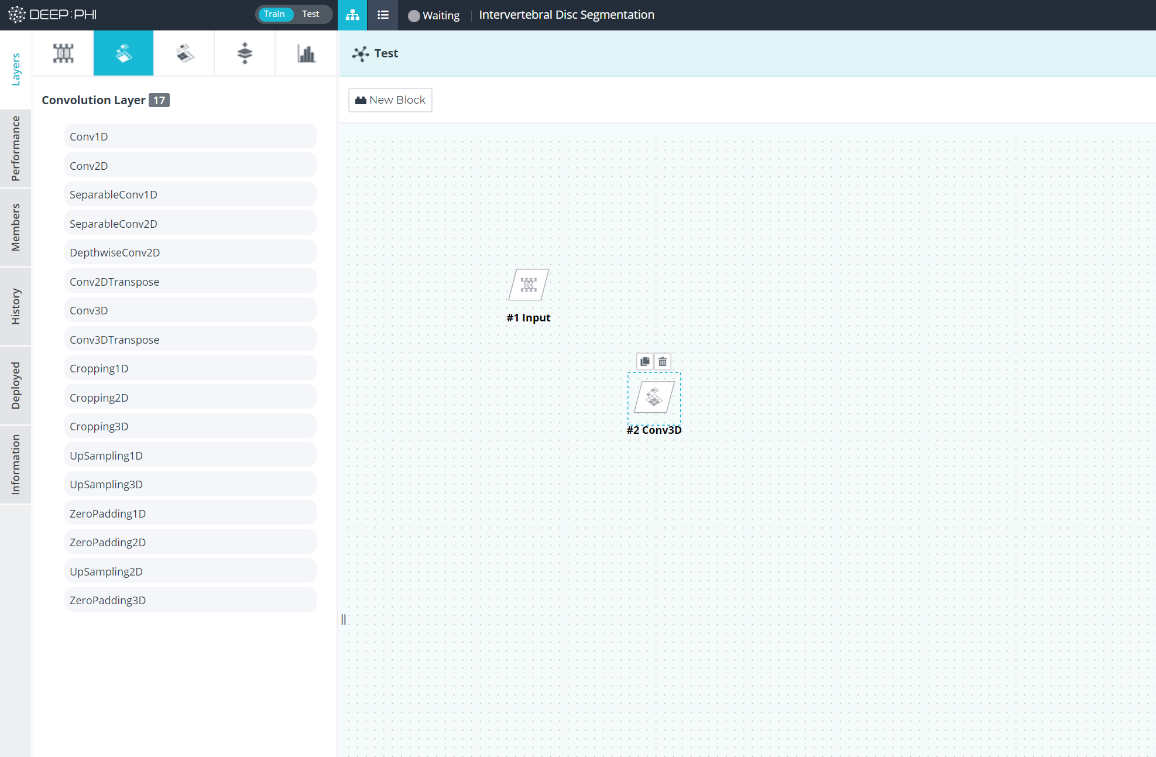
Task: Open the input layer category icon
Action: click(63, 53)
